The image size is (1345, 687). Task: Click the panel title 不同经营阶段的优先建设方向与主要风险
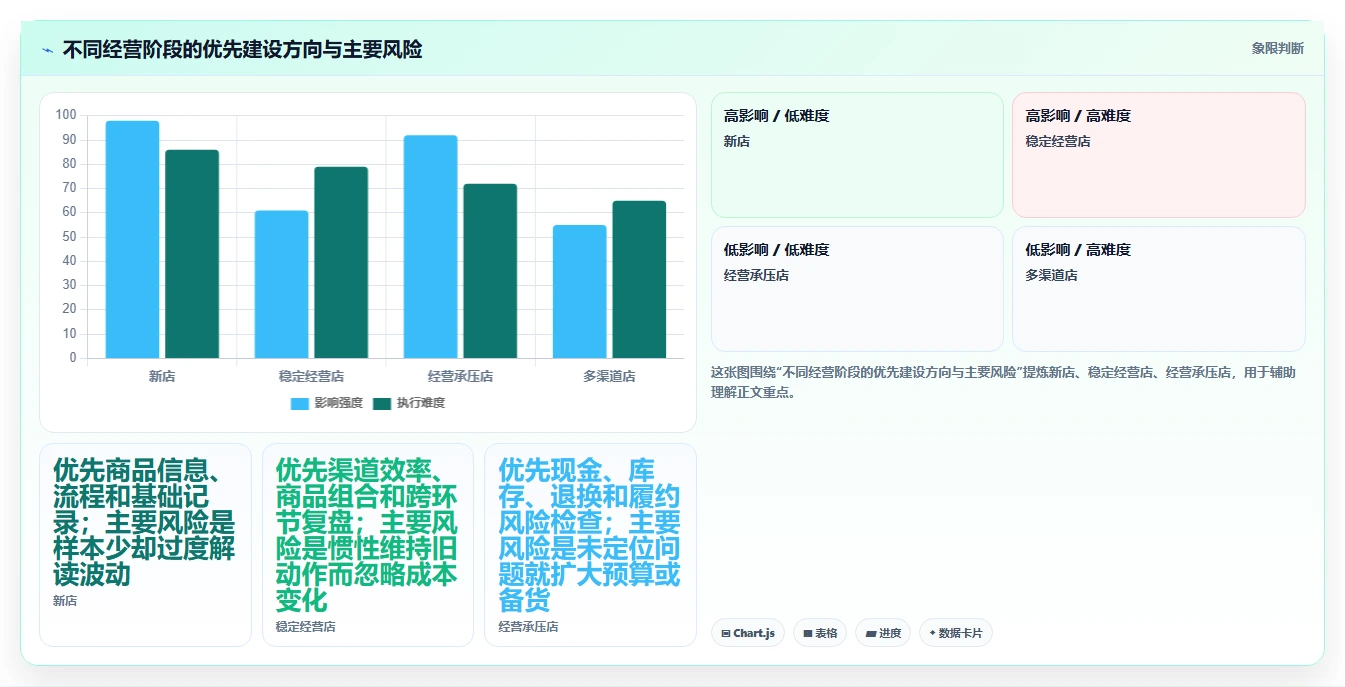click(242, 49)
